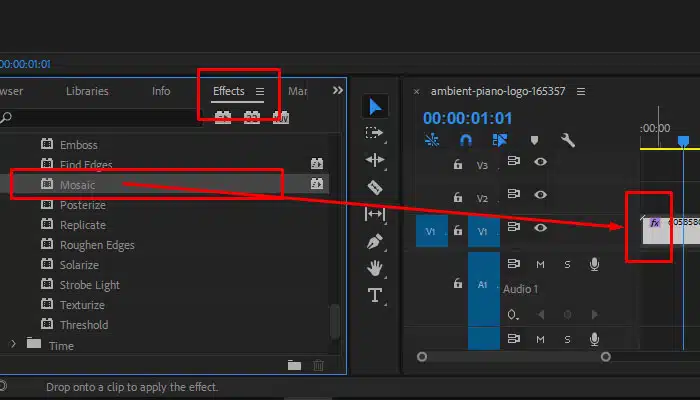This screenshot has width=700, height=400.
Task: Toggle Snap in Timeline magnet
Action: click(x=466, y=140)
